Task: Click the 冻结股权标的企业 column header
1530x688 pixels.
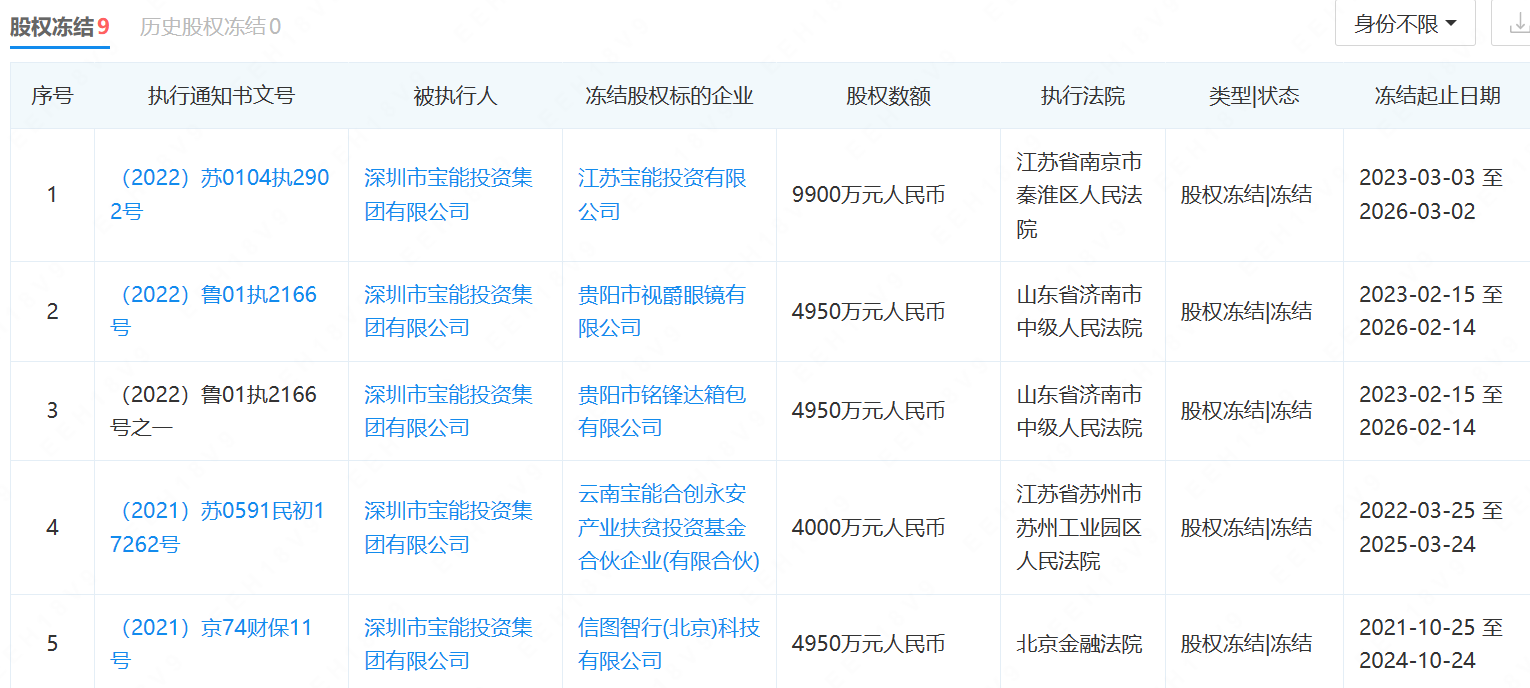Action: [x=669, y=96]
